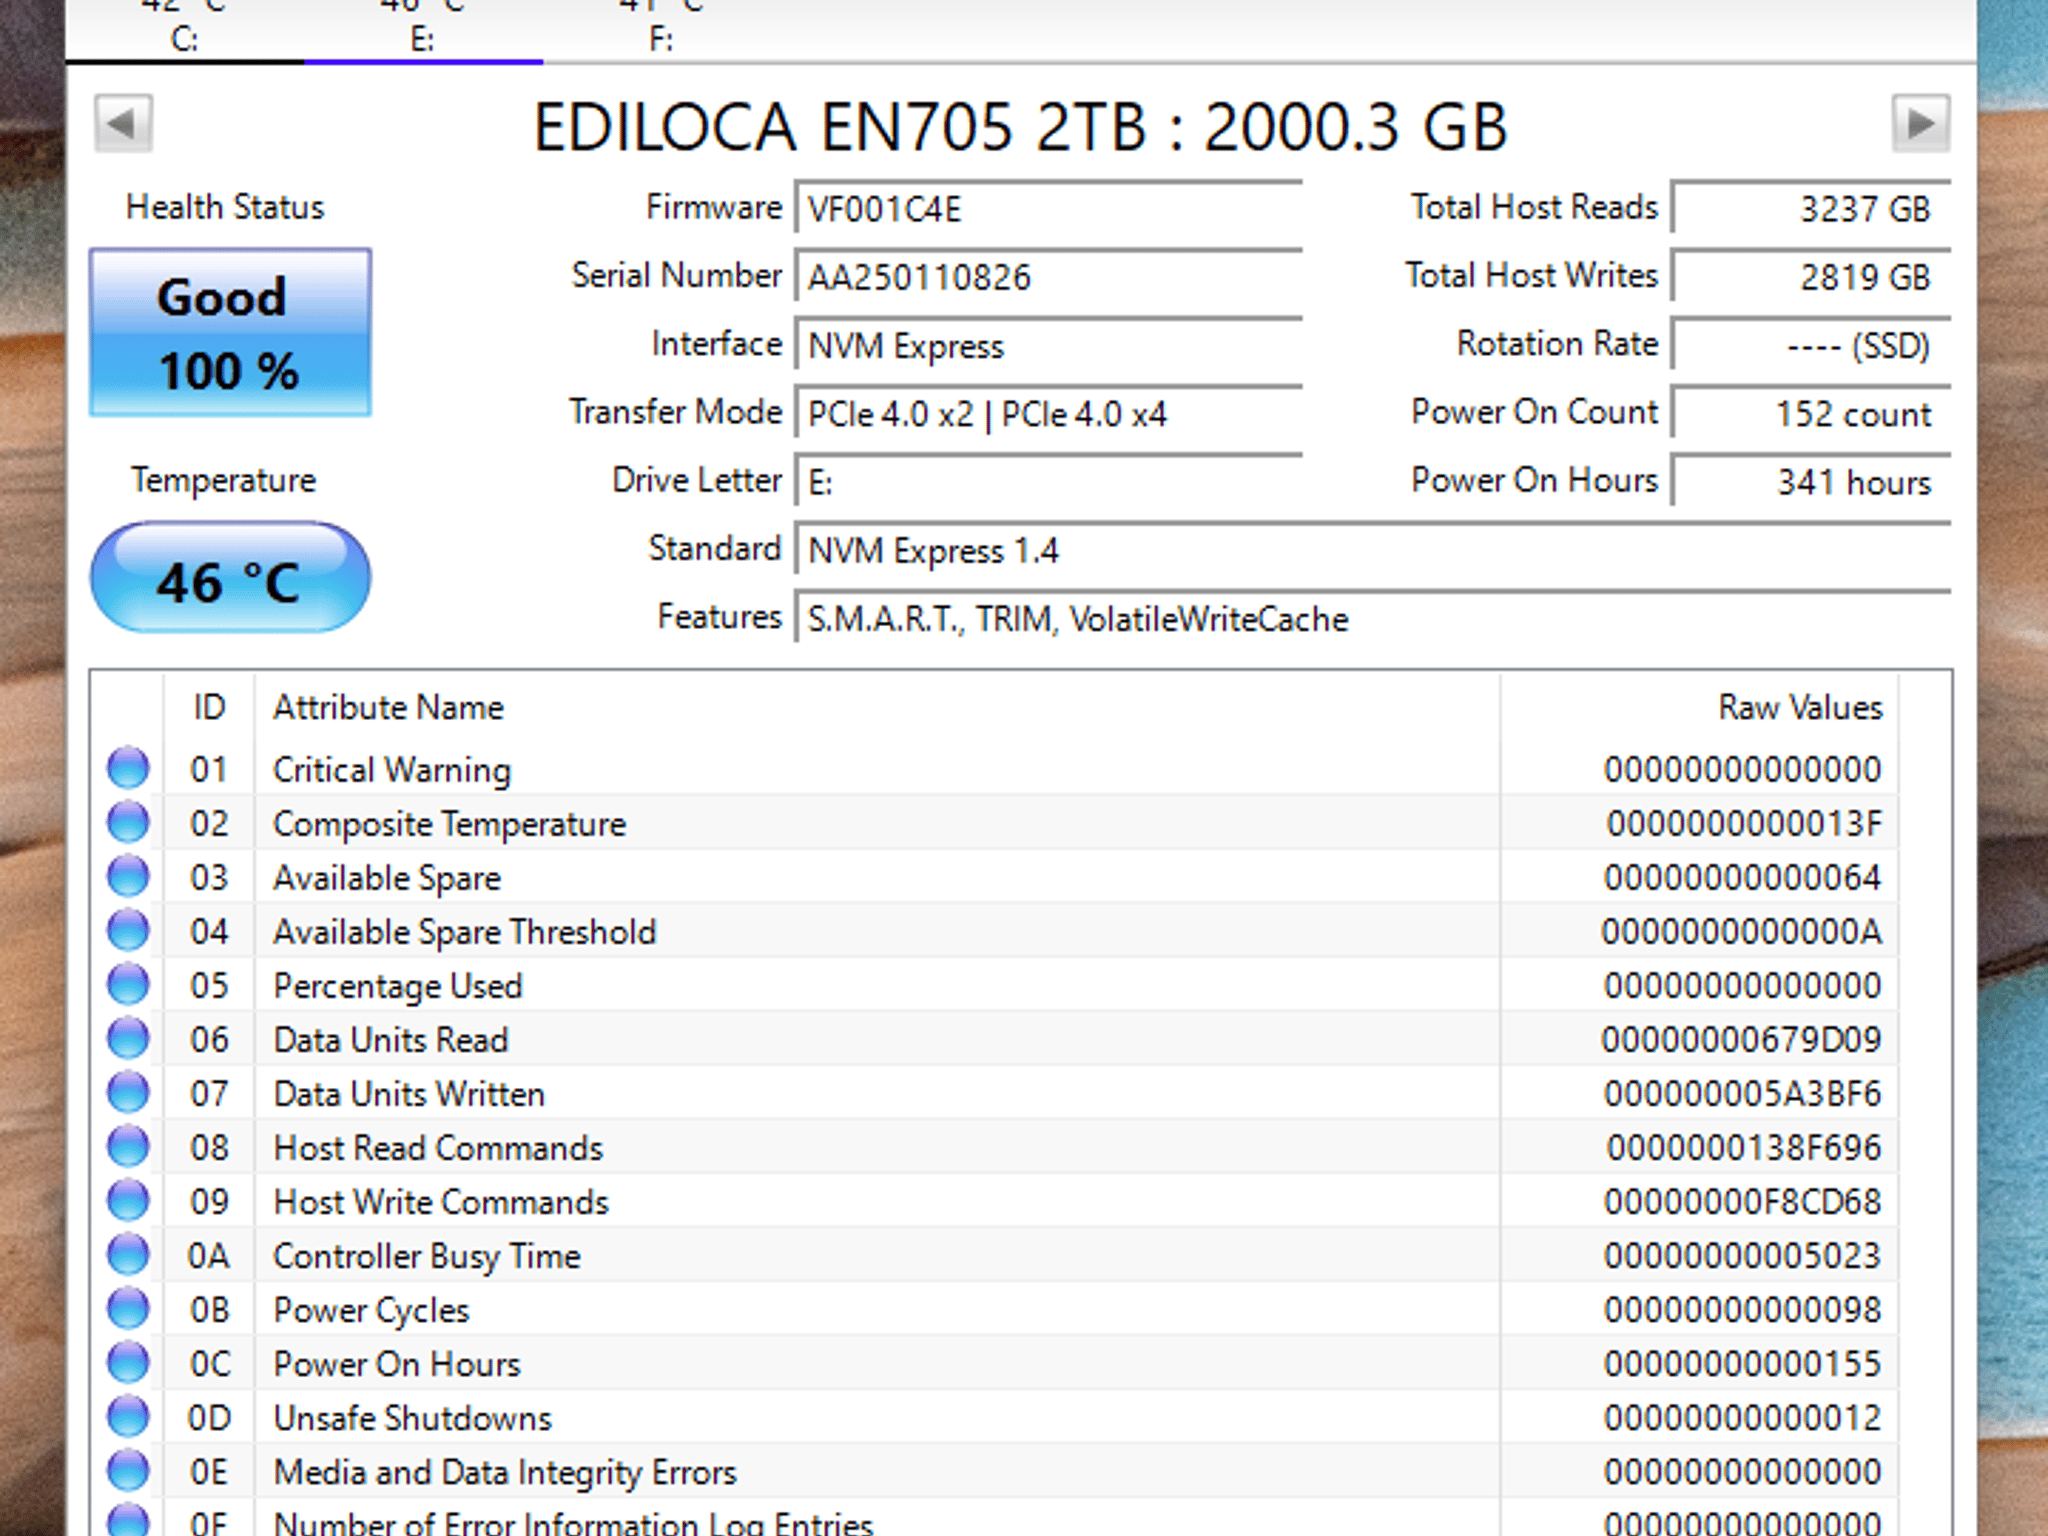Select the E: drive tab
Screen dimensions: 2048x1536
click(423, 30)
